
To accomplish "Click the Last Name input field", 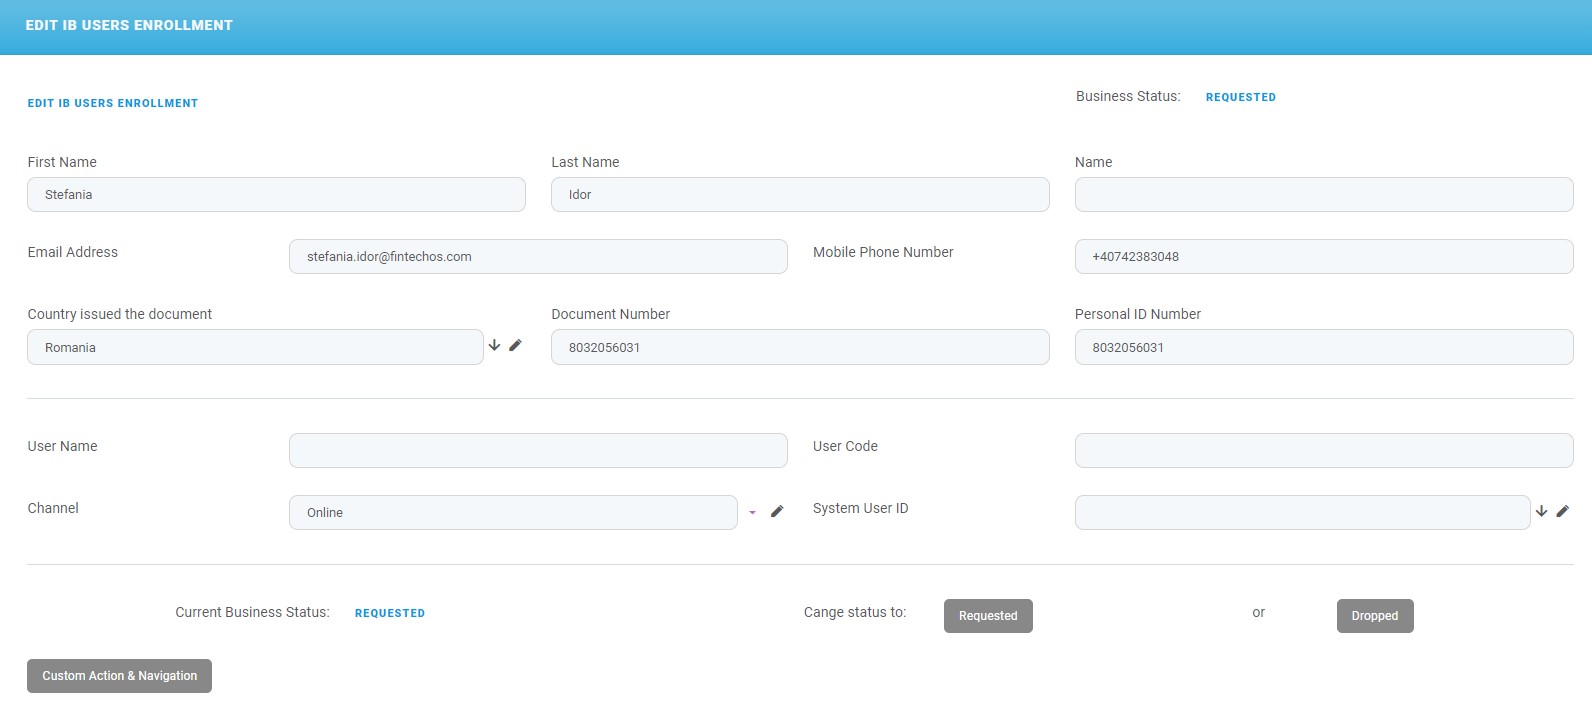I will pyautogui.click(x=800, y=195).
